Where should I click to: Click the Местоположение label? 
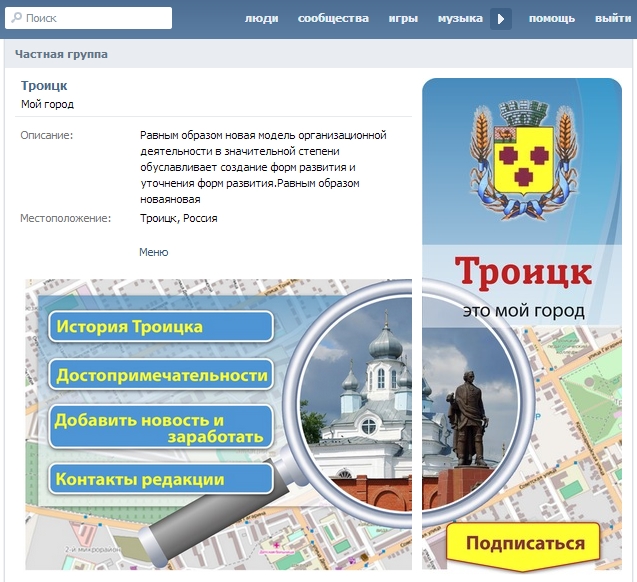(x=65, y=219)
